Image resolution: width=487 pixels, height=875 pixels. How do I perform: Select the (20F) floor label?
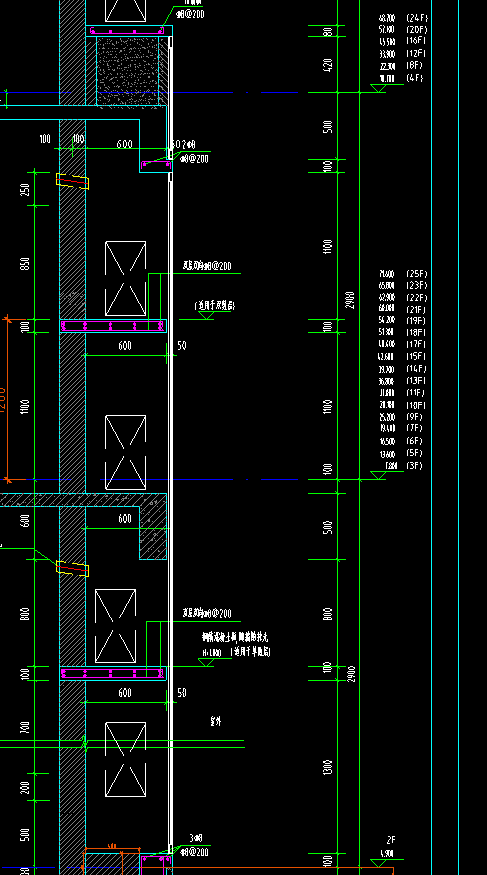pyautogui.click(x=417, y=30)
